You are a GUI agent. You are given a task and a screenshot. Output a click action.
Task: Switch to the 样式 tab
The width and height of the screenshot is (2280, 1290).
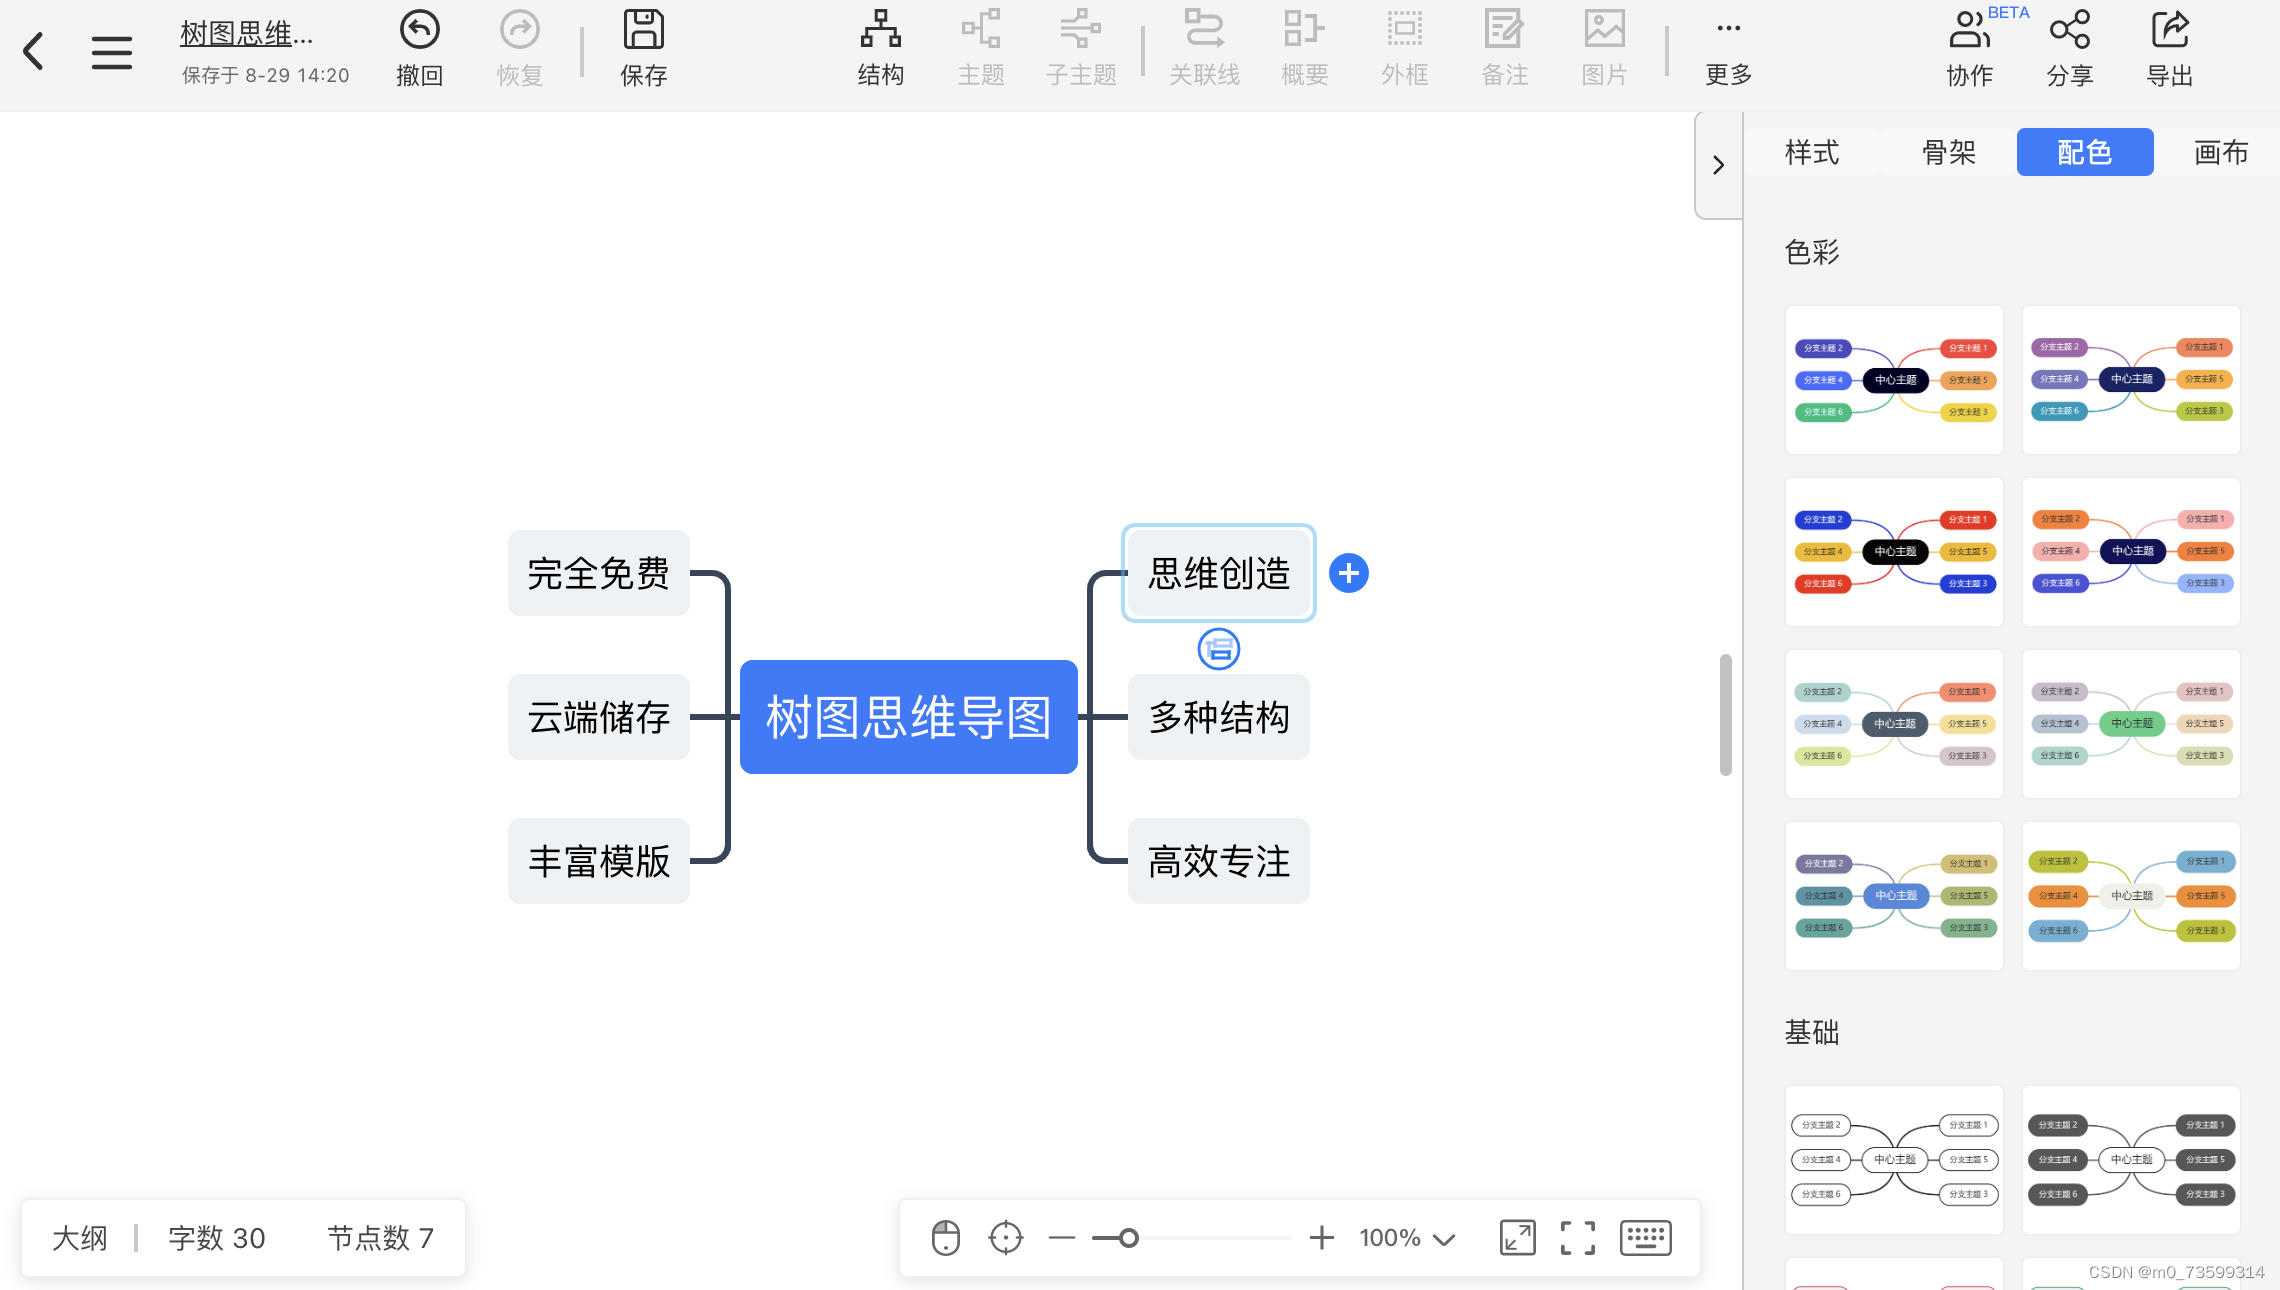[1812, 152]
